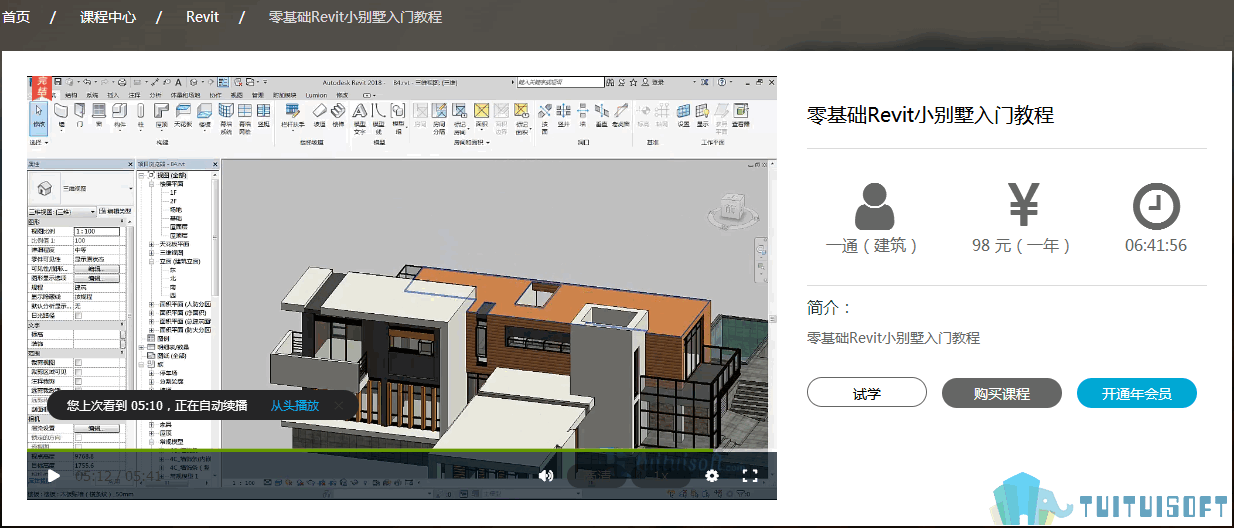Select the 柱 Column tool in Revit ribbon
Image resolution: width=1234 pixels, height=528 pixels.
141,118
